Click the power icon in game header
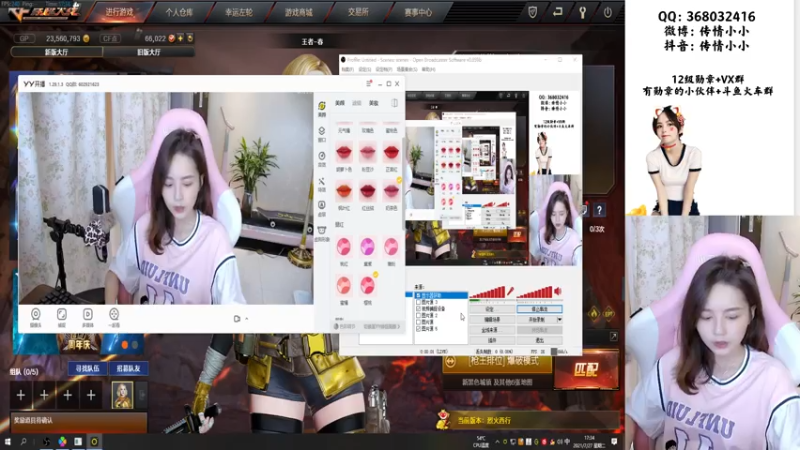This screenshot has height=450, width=800. tap(608, 12)
